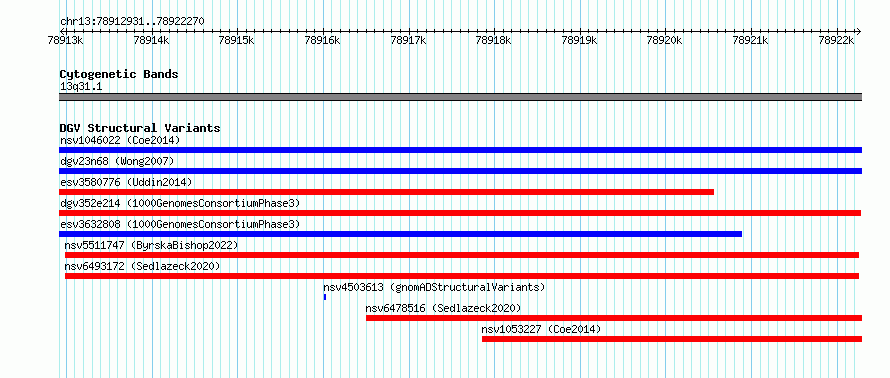Screen dimensions: 890x378
Task: Select the esv3632808 blue variant bar
Action: click(x=400, y=234)
